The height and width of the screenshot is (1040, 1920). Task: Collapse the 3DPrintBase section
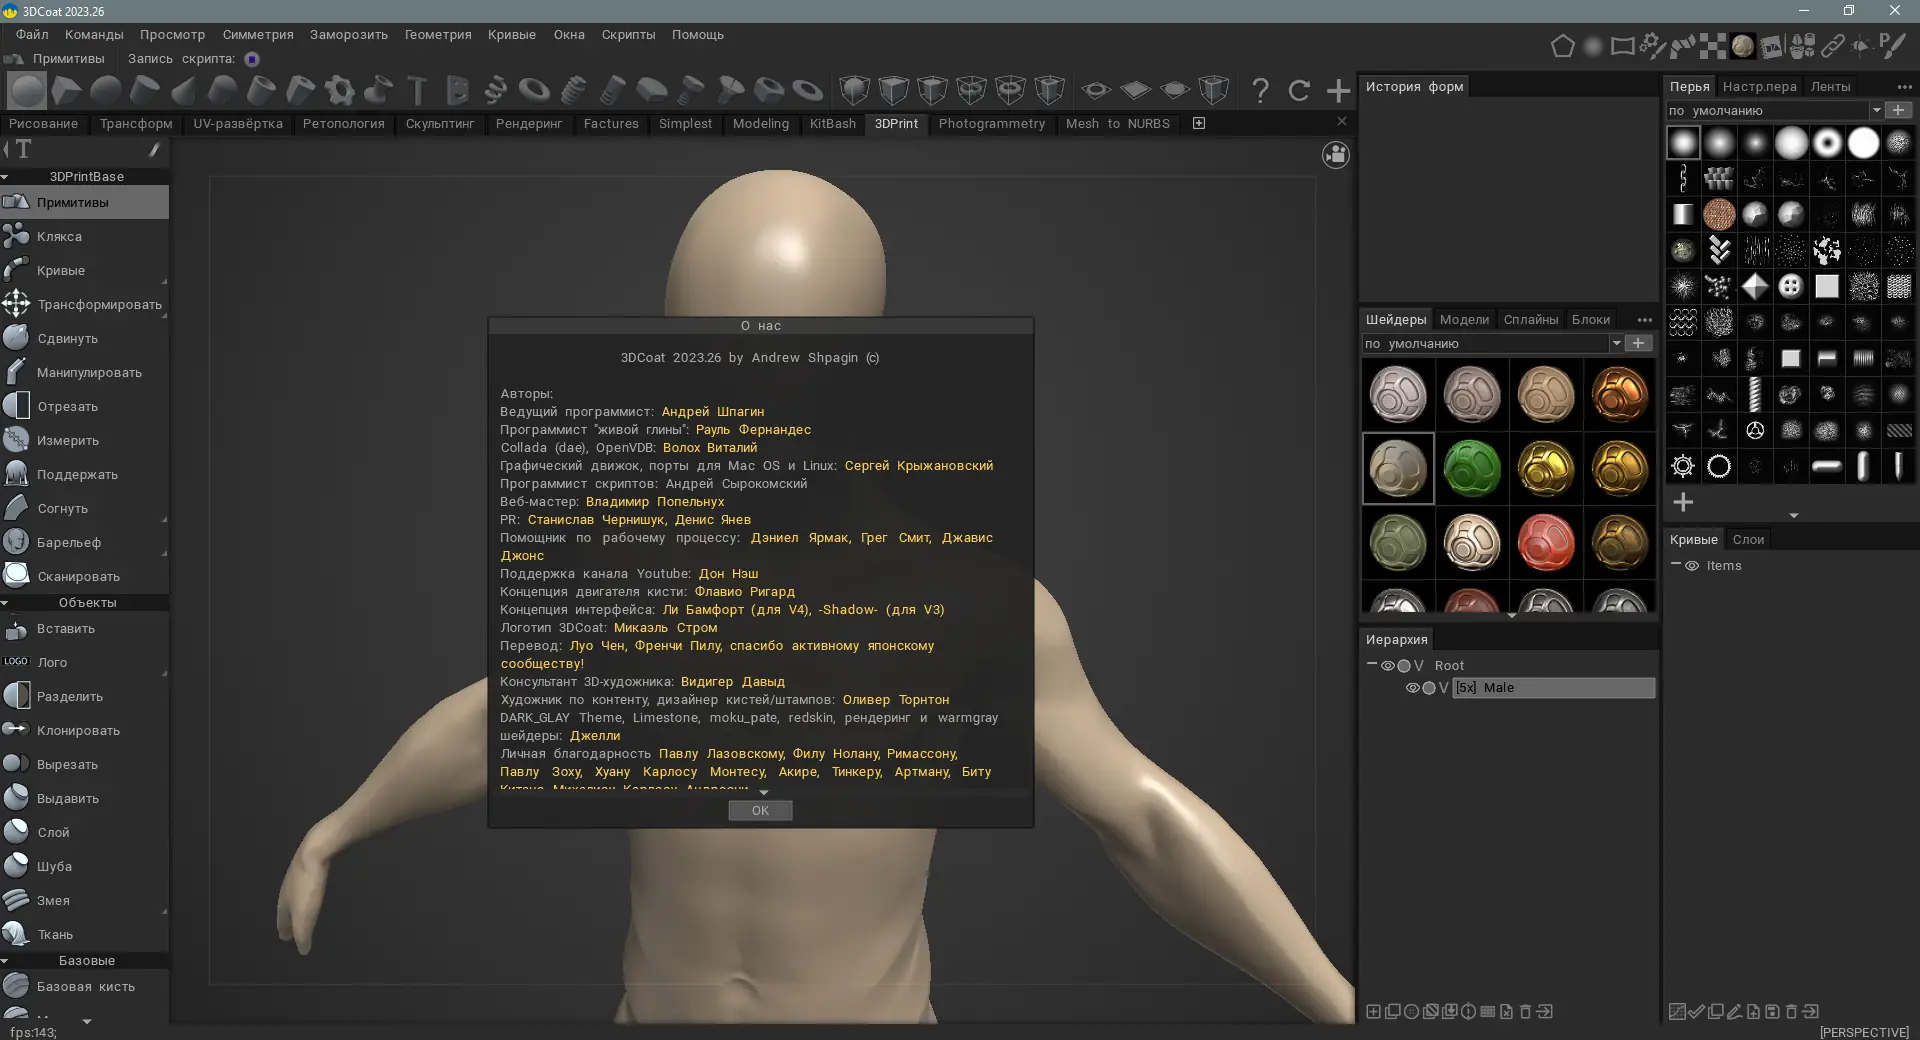pyautogui.click(x=5, y=177)
